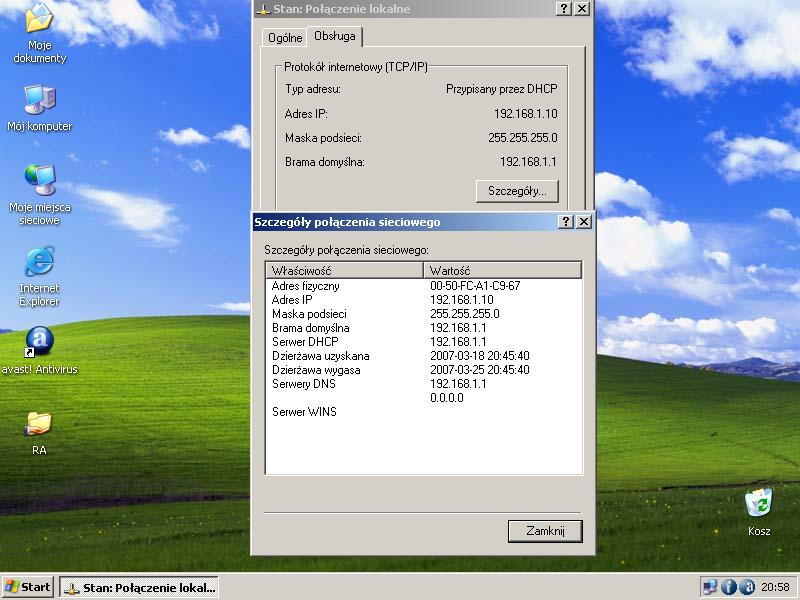Switch to the Ogólne tab

click(x=285, y=38)
